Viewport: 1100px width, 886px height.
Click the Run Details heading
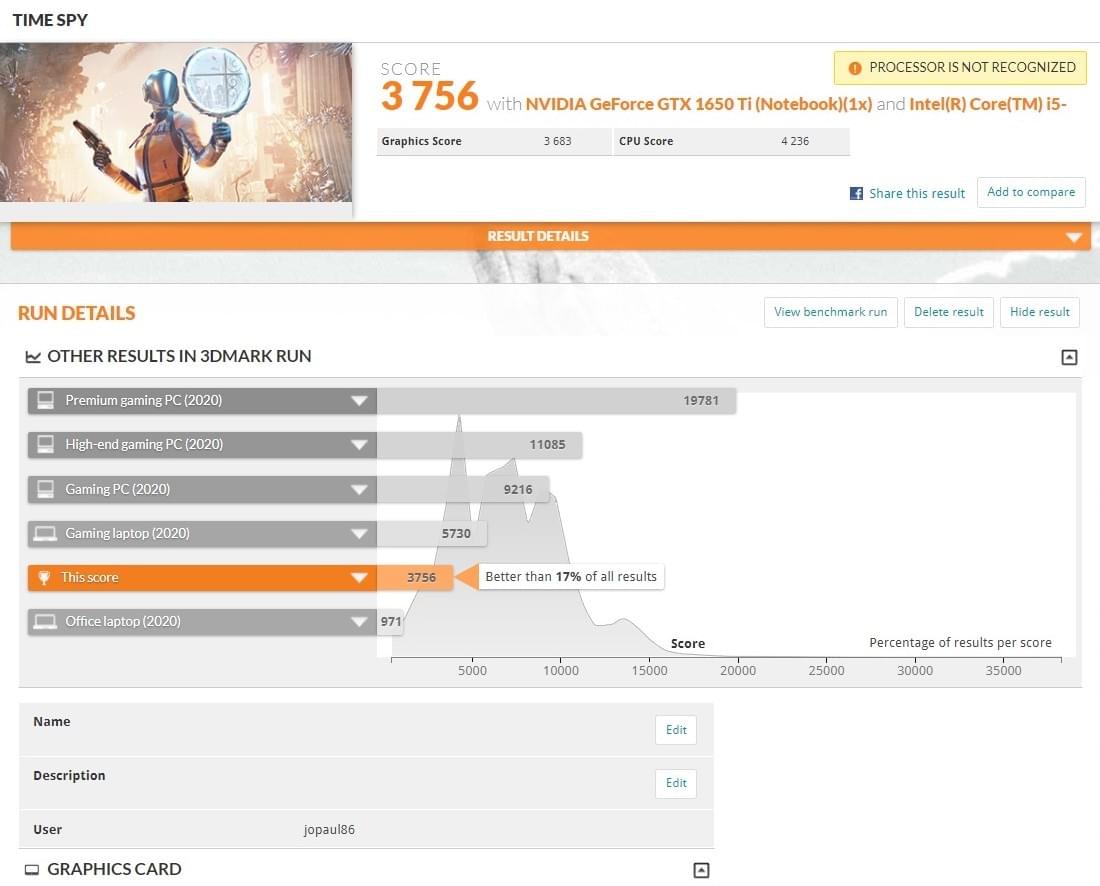tap(76, 313)
